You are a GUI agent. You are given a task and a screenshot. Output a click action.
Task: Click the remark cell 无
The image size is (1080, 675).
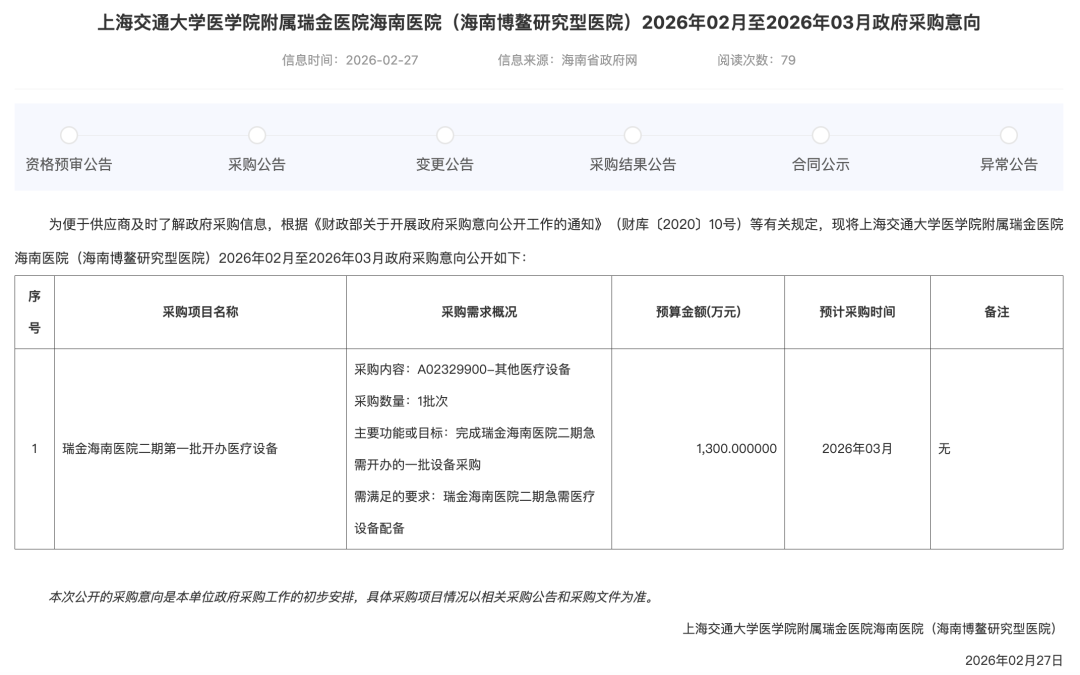997,449
